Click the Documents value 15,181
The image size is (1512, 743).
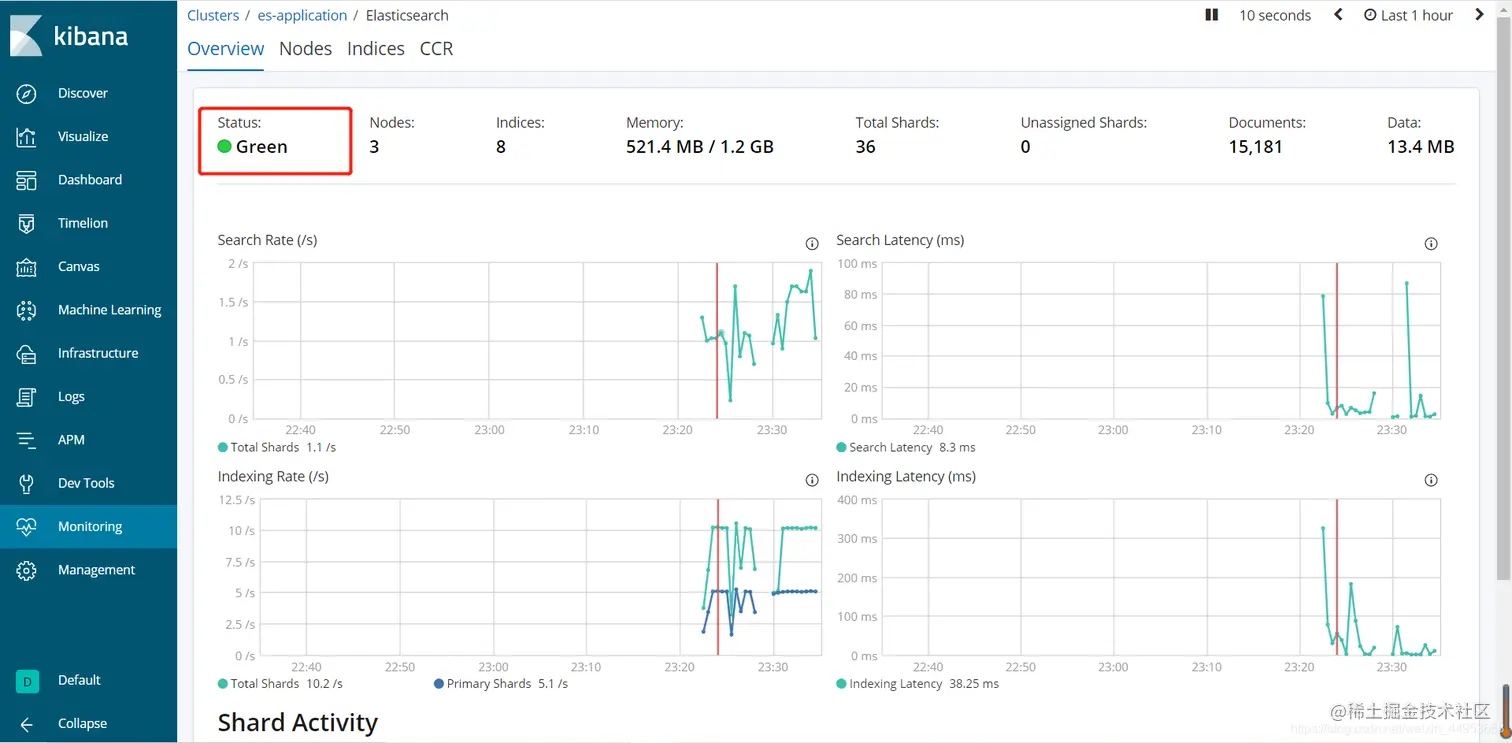(x=1255, y=147)
